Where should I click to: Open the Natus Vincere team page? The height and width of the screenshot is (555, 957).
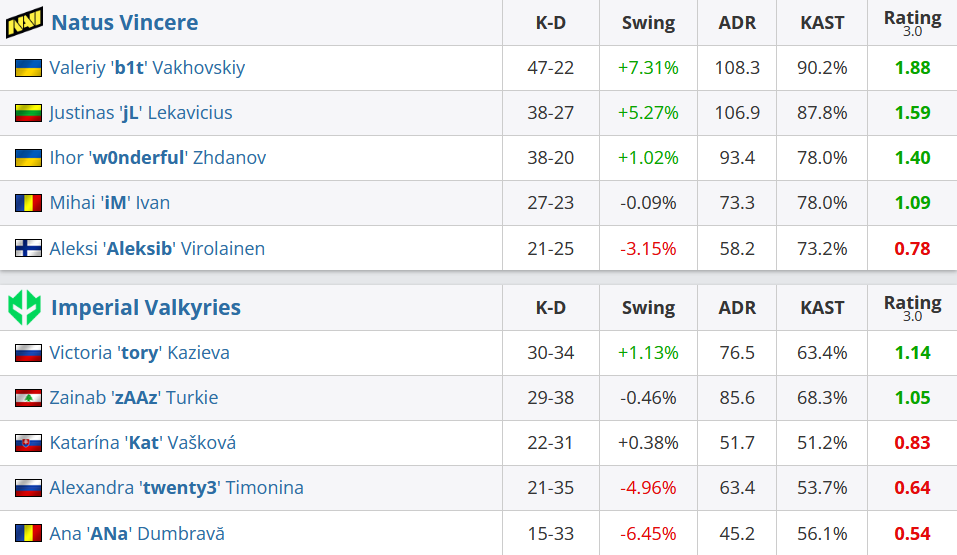tap(125, 23)
